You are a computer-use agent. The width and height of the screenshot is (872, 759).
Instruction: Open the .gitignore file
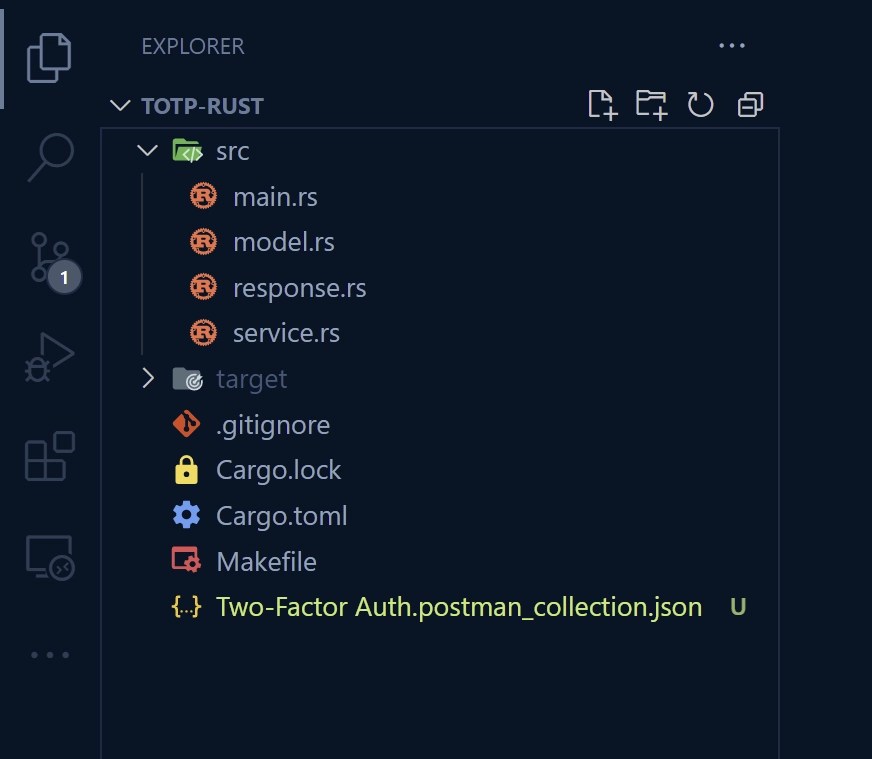273,424
